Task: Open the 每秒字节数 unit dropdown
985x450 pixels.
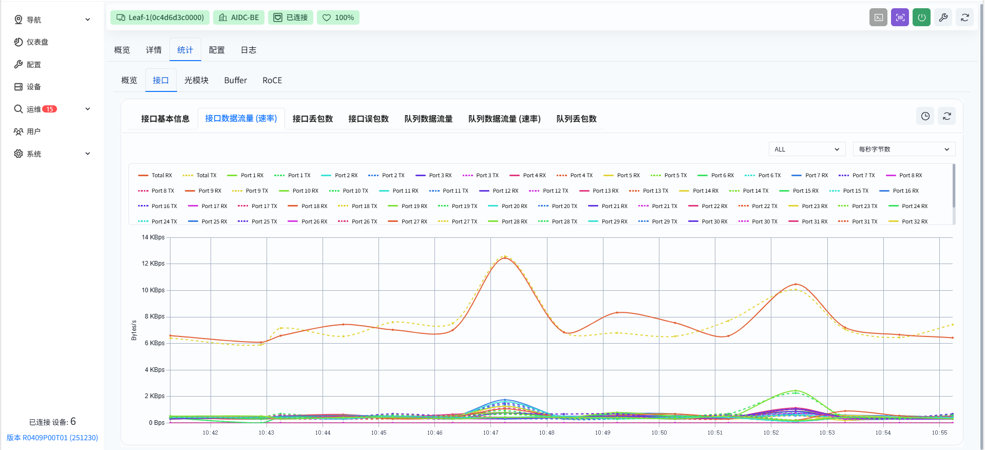Action: tap(904, 149)
